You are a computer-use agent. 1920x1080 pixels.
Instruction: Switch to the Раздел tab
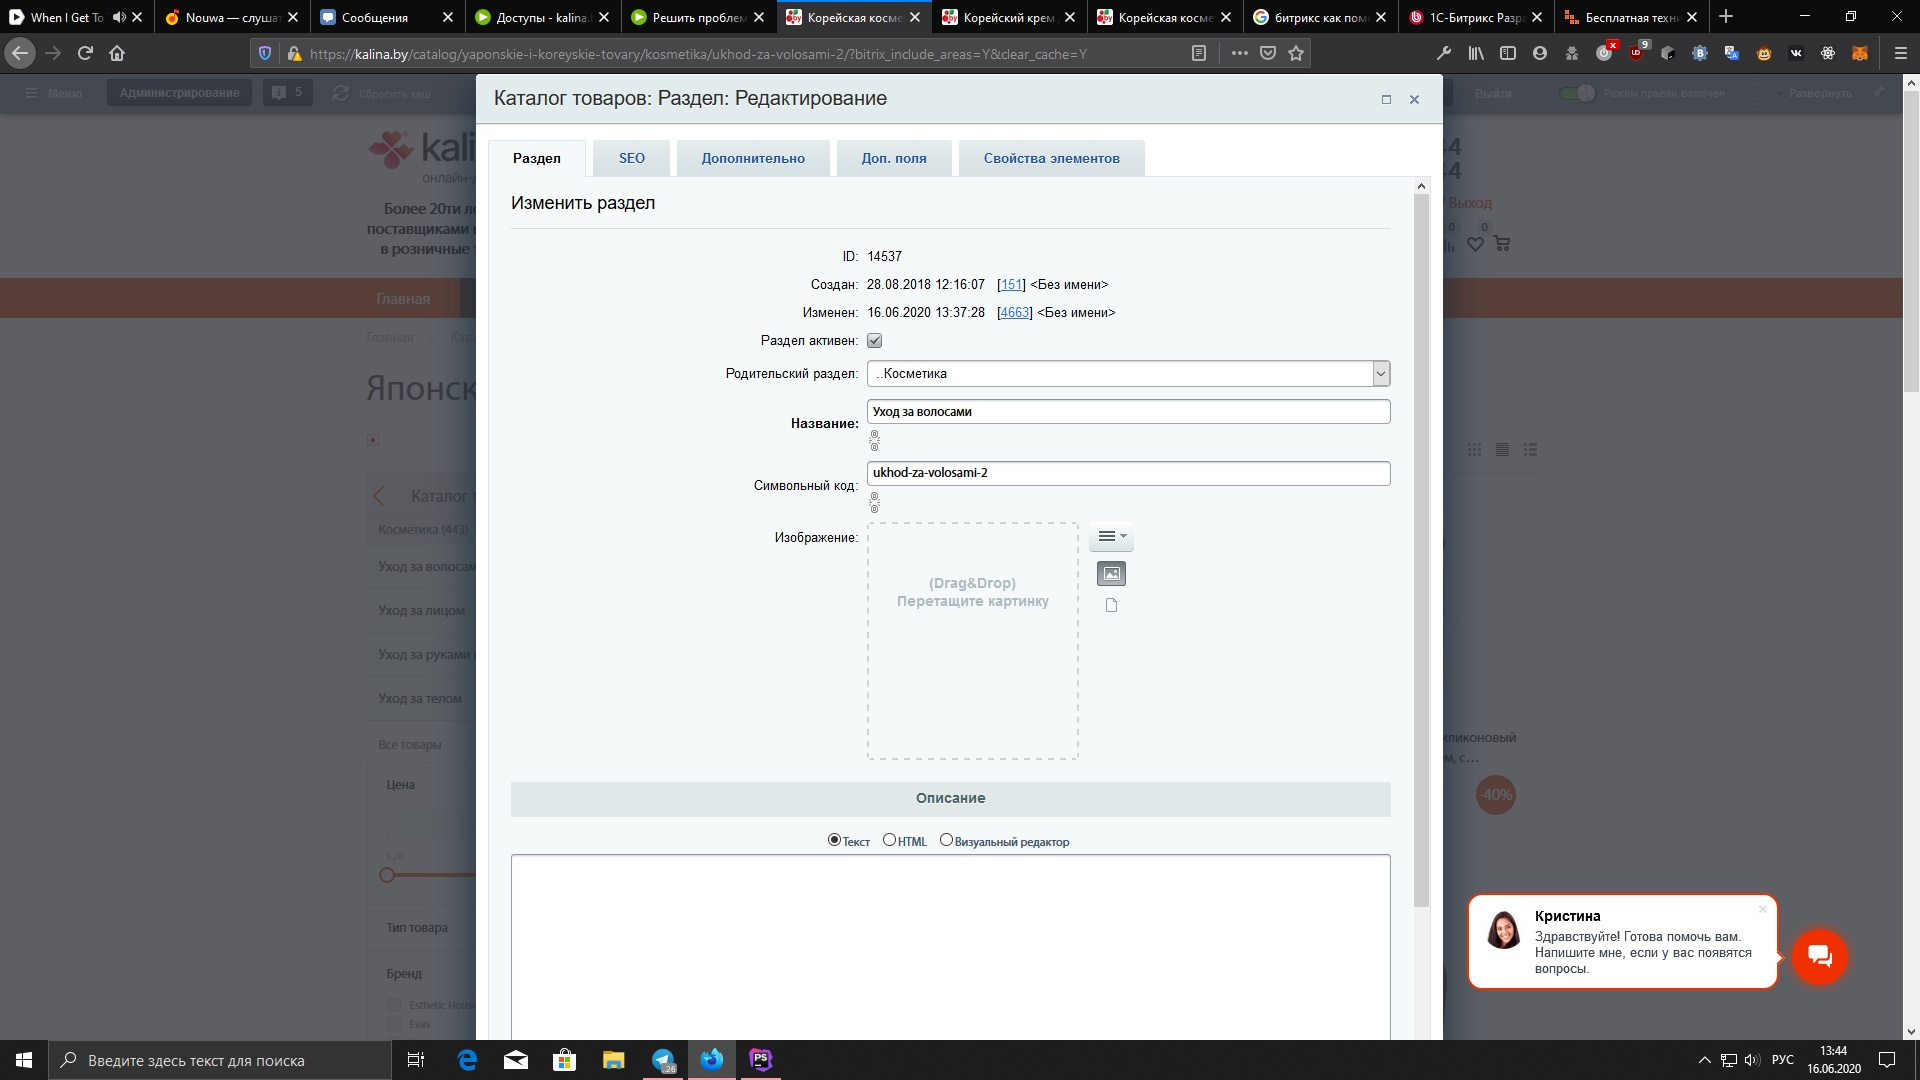coord(537,158)
